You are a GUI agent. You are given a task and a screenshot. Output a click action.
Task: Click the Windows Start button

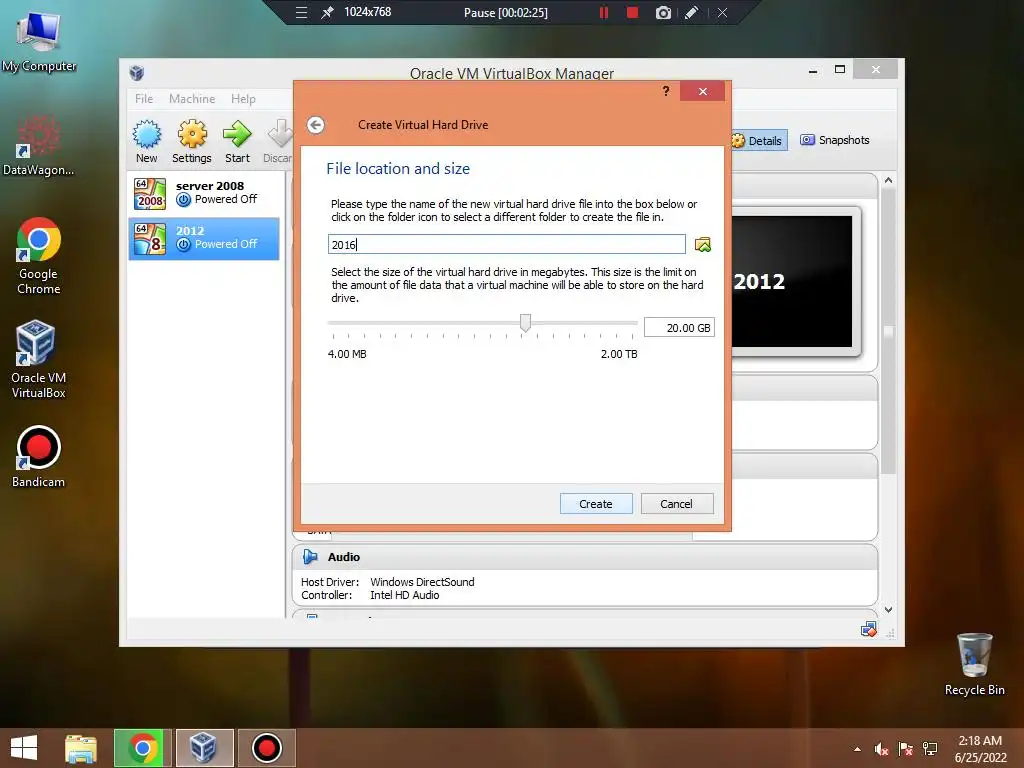coord(24,748)
